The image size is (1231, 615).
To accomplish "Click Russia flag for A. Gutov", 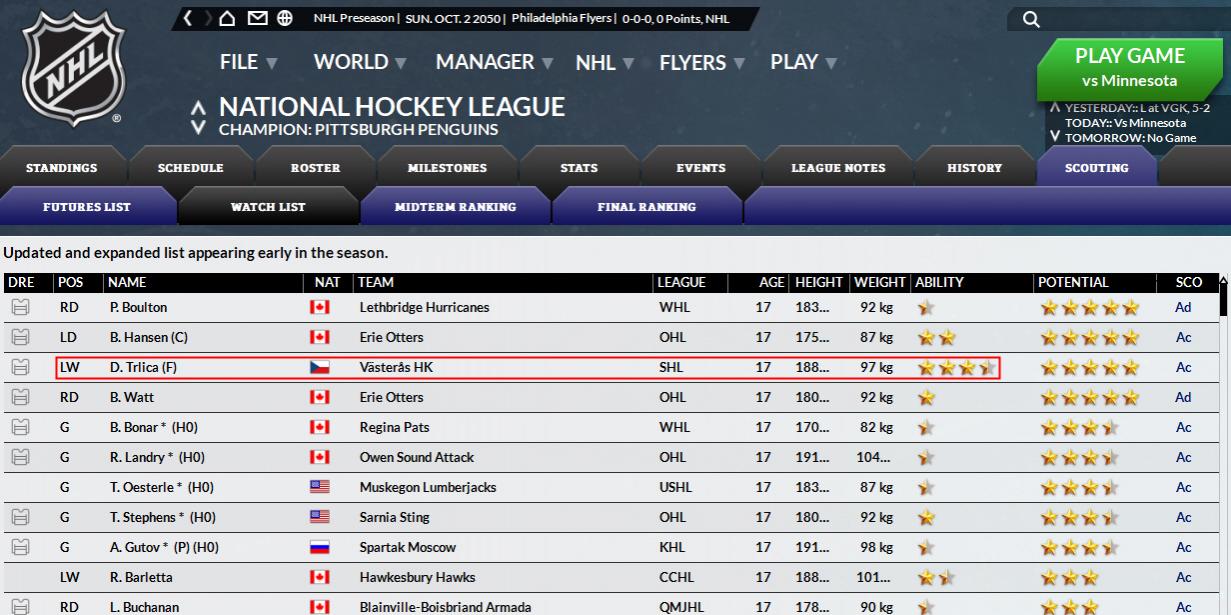I will 320,547.
